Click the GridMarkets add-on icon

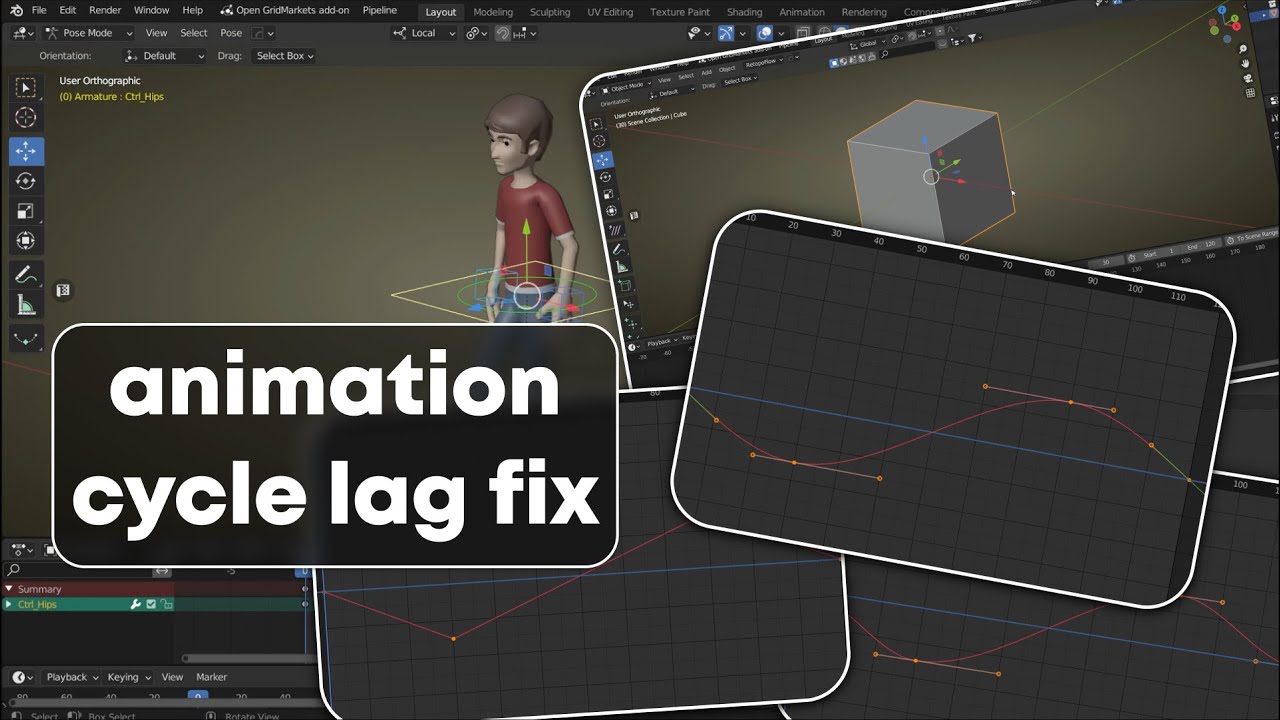click(227, 10)
